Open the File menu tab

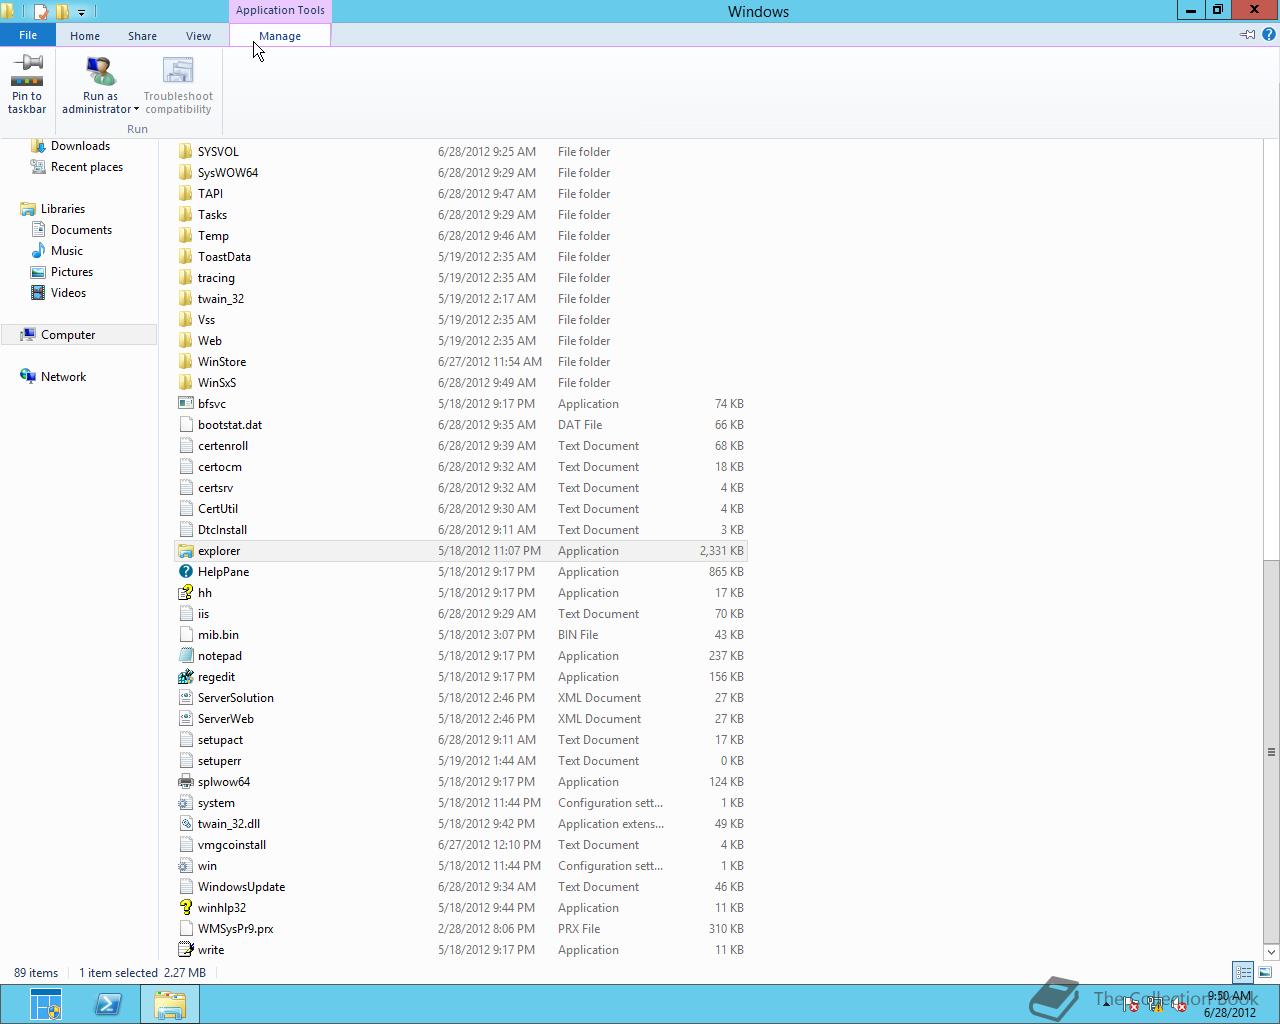pyautogui.click(x=28, y=35)
